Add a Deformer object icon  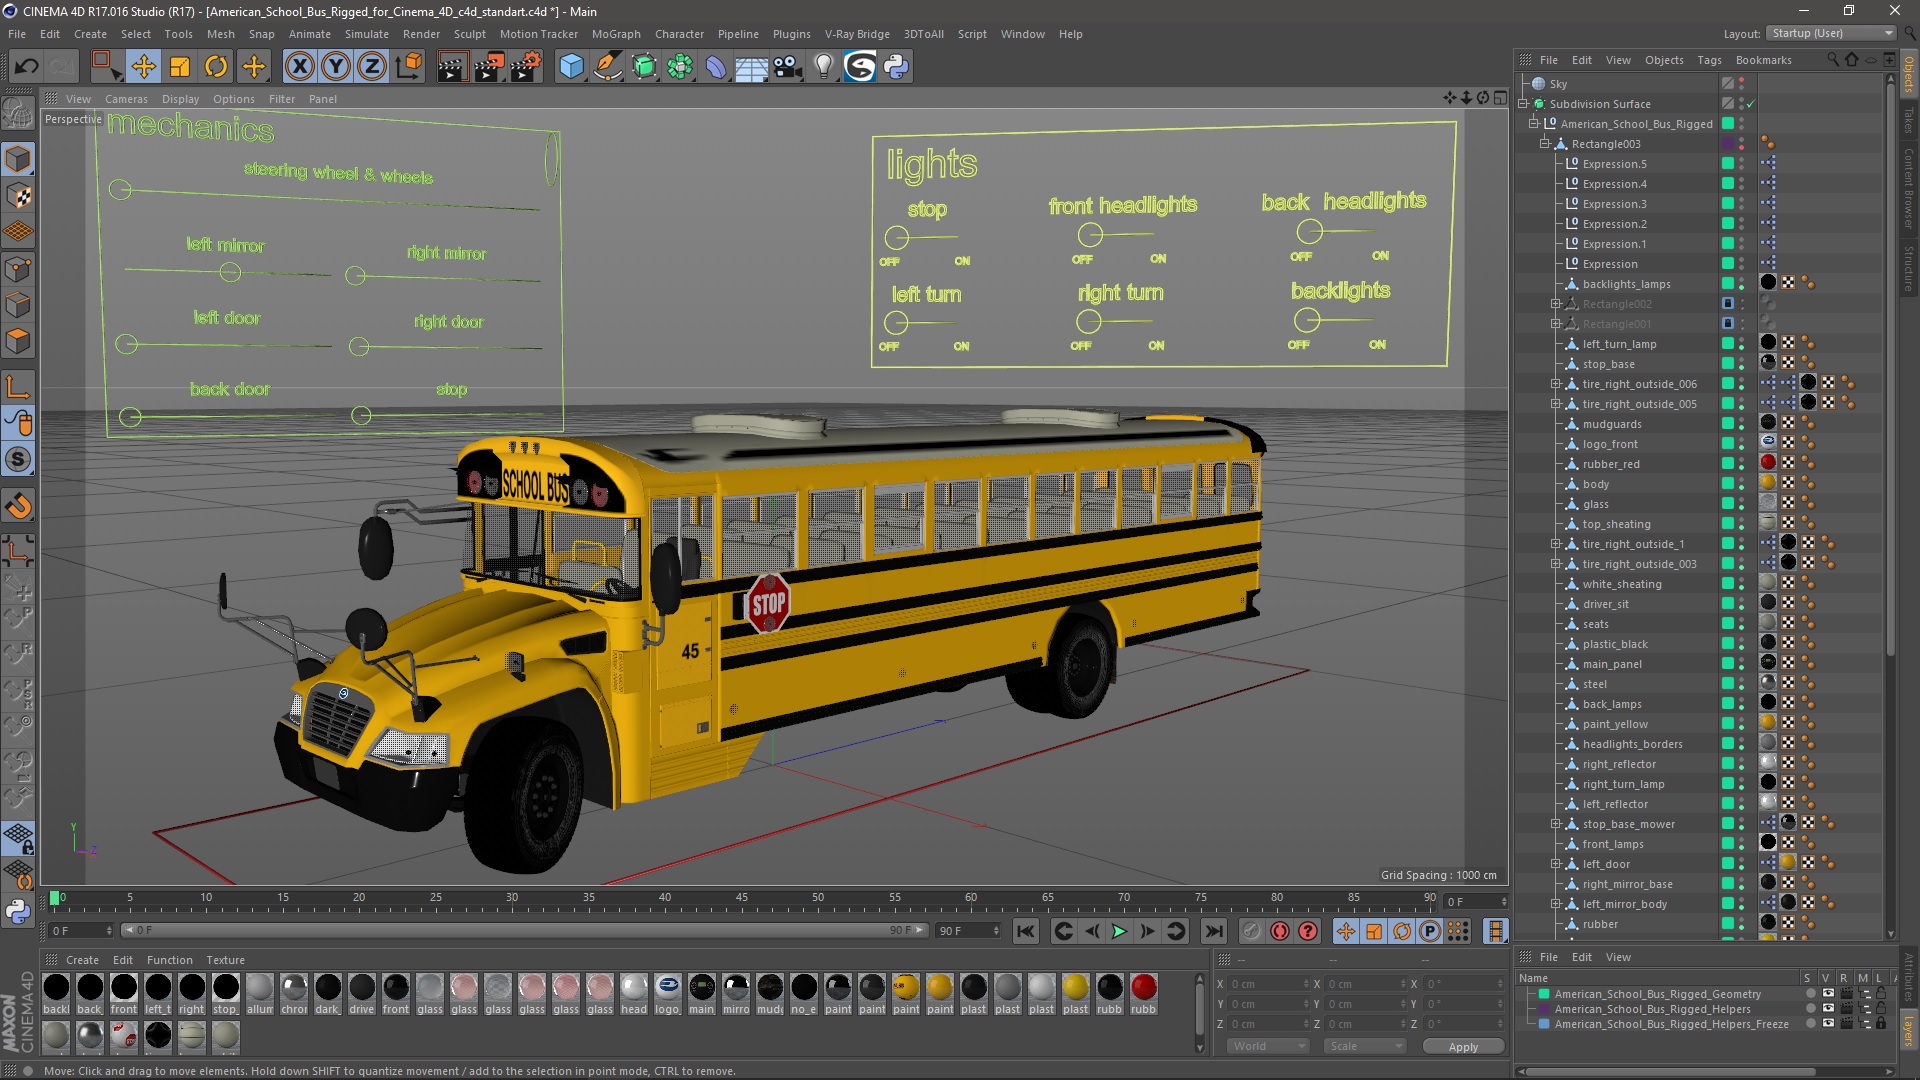click(x=716, y=67)
